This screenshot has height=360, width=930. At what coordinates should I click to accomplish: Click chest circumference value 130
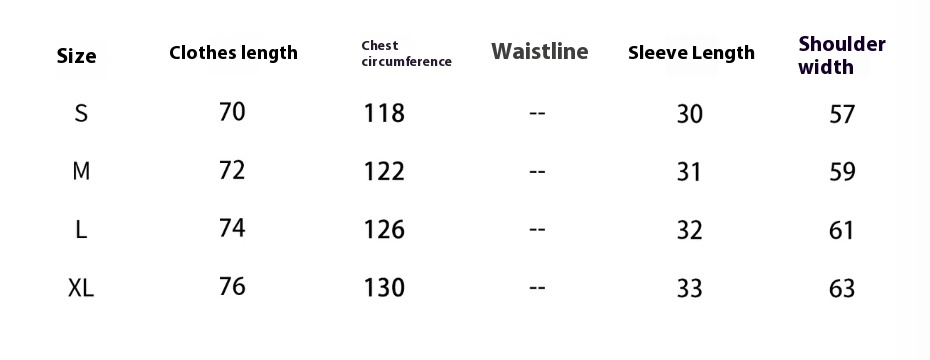(x=384, y=288)
